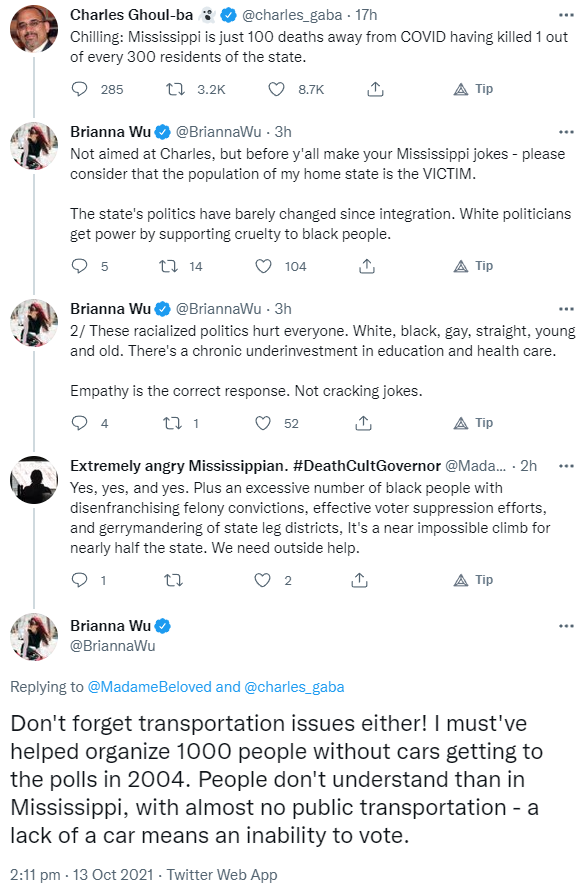Reply to Charles Ghoul-ba's tweet
Screen dimensions: 584x894
click(x=79, y=89)
